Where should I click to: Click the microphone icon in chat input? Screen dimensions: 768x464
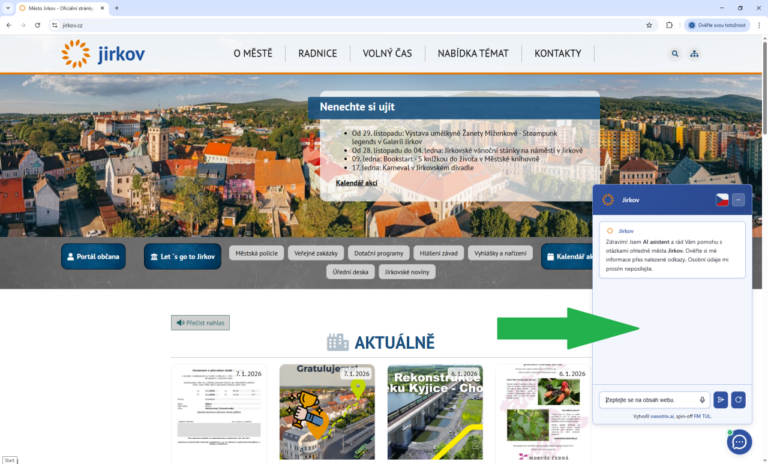coord(702,400)
